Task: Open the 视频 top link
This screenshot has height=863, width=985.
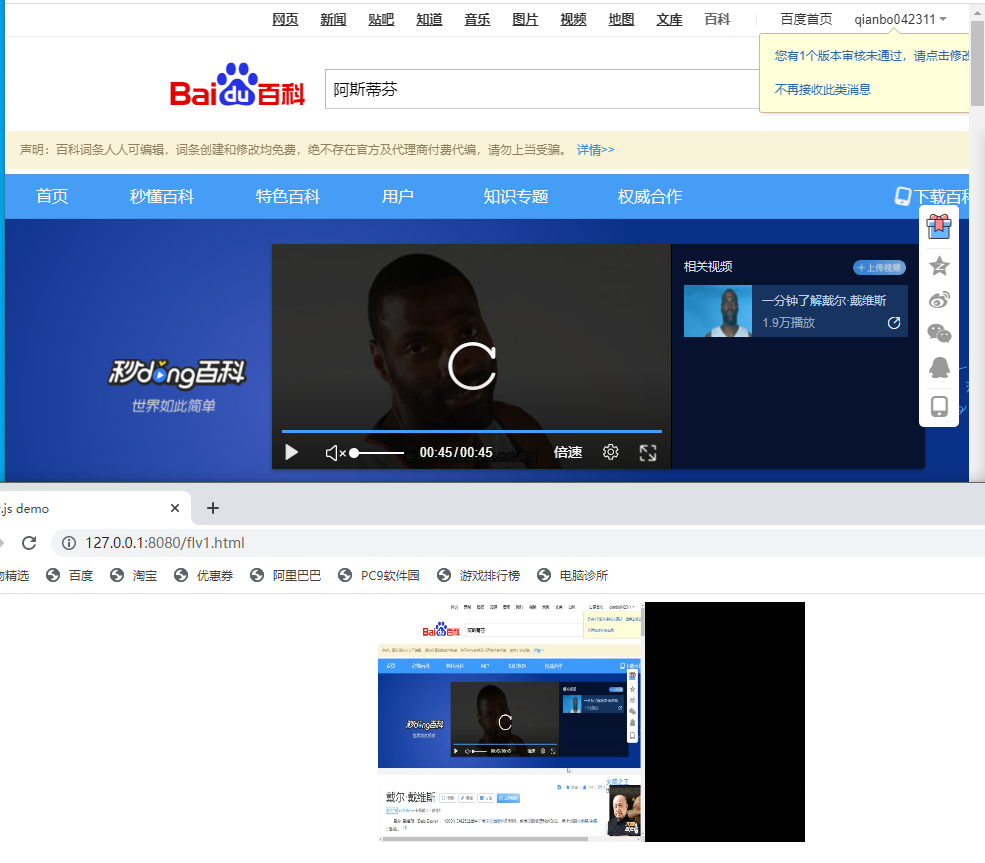Action: tap(574, 19)
